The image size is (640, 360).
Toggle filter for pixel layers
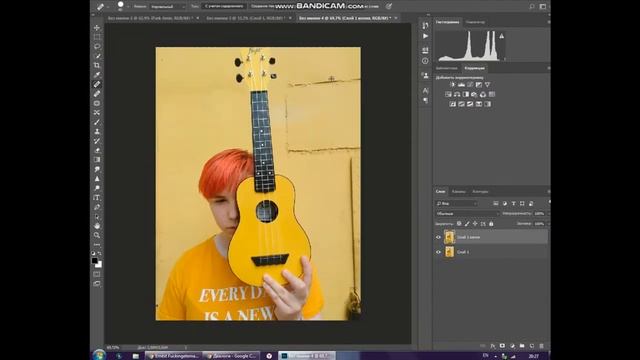pyautogui.click(x=496, y=203)
